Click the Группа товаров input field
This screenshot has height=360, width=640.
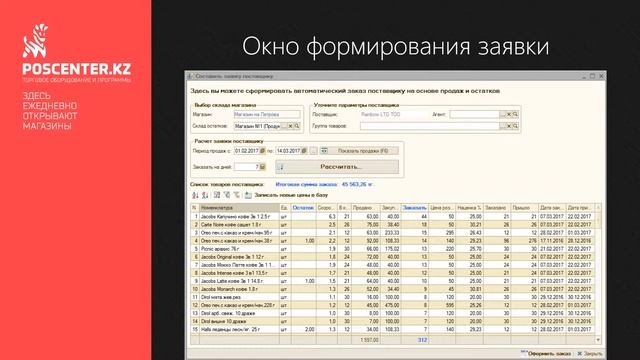pyautogui.click(x=430, y=126)
